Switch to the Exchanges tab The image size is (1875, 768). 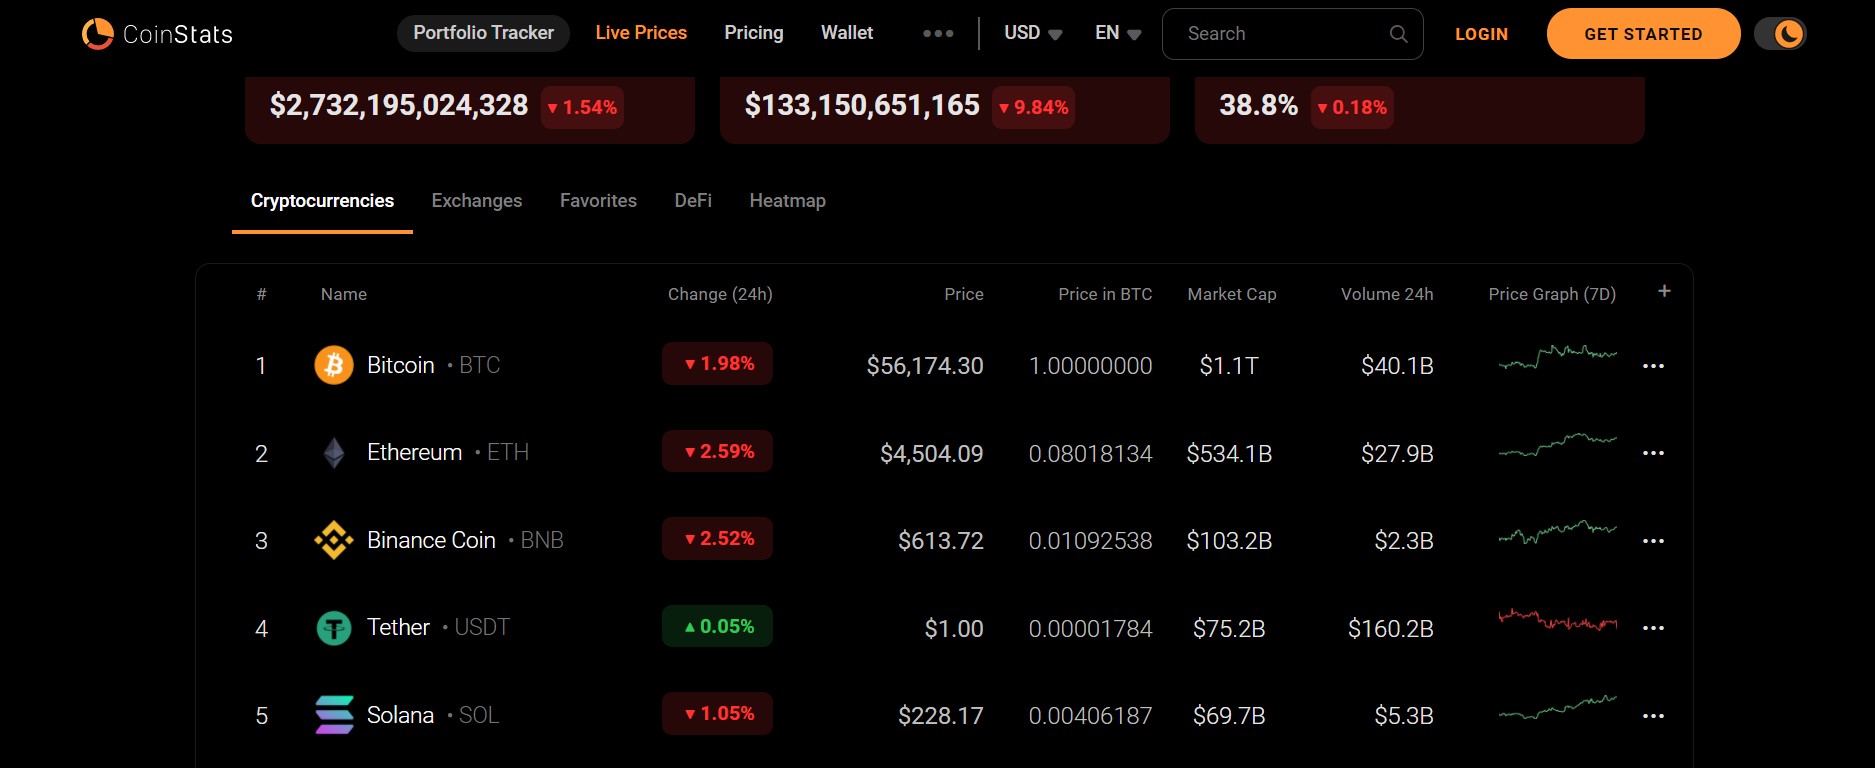pos(477,201)
